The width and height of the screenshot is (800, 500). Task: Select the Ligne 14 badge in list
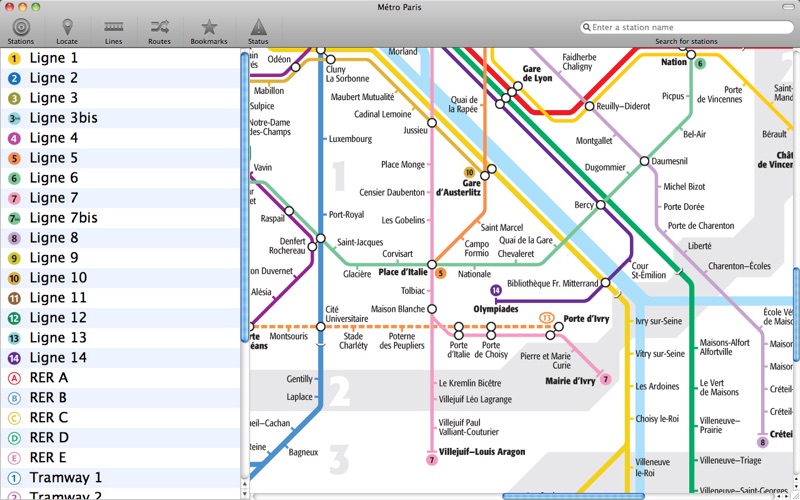click(x=14, y=358)
